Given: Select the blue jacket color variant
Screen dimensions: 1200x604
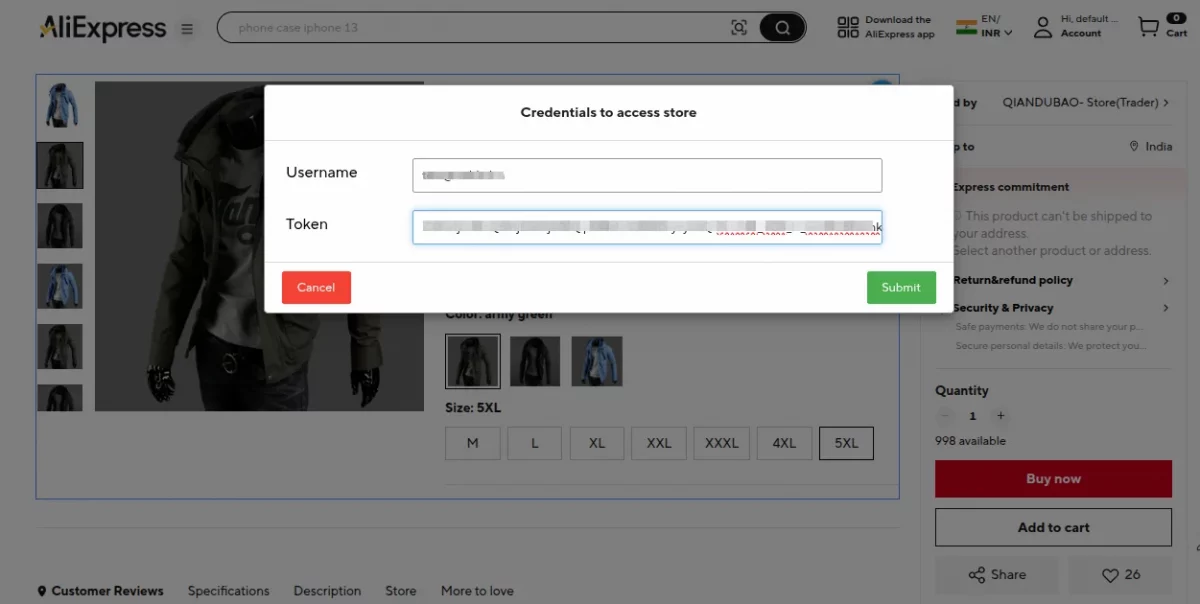Looking at the screenshot, I should (596, 361).
